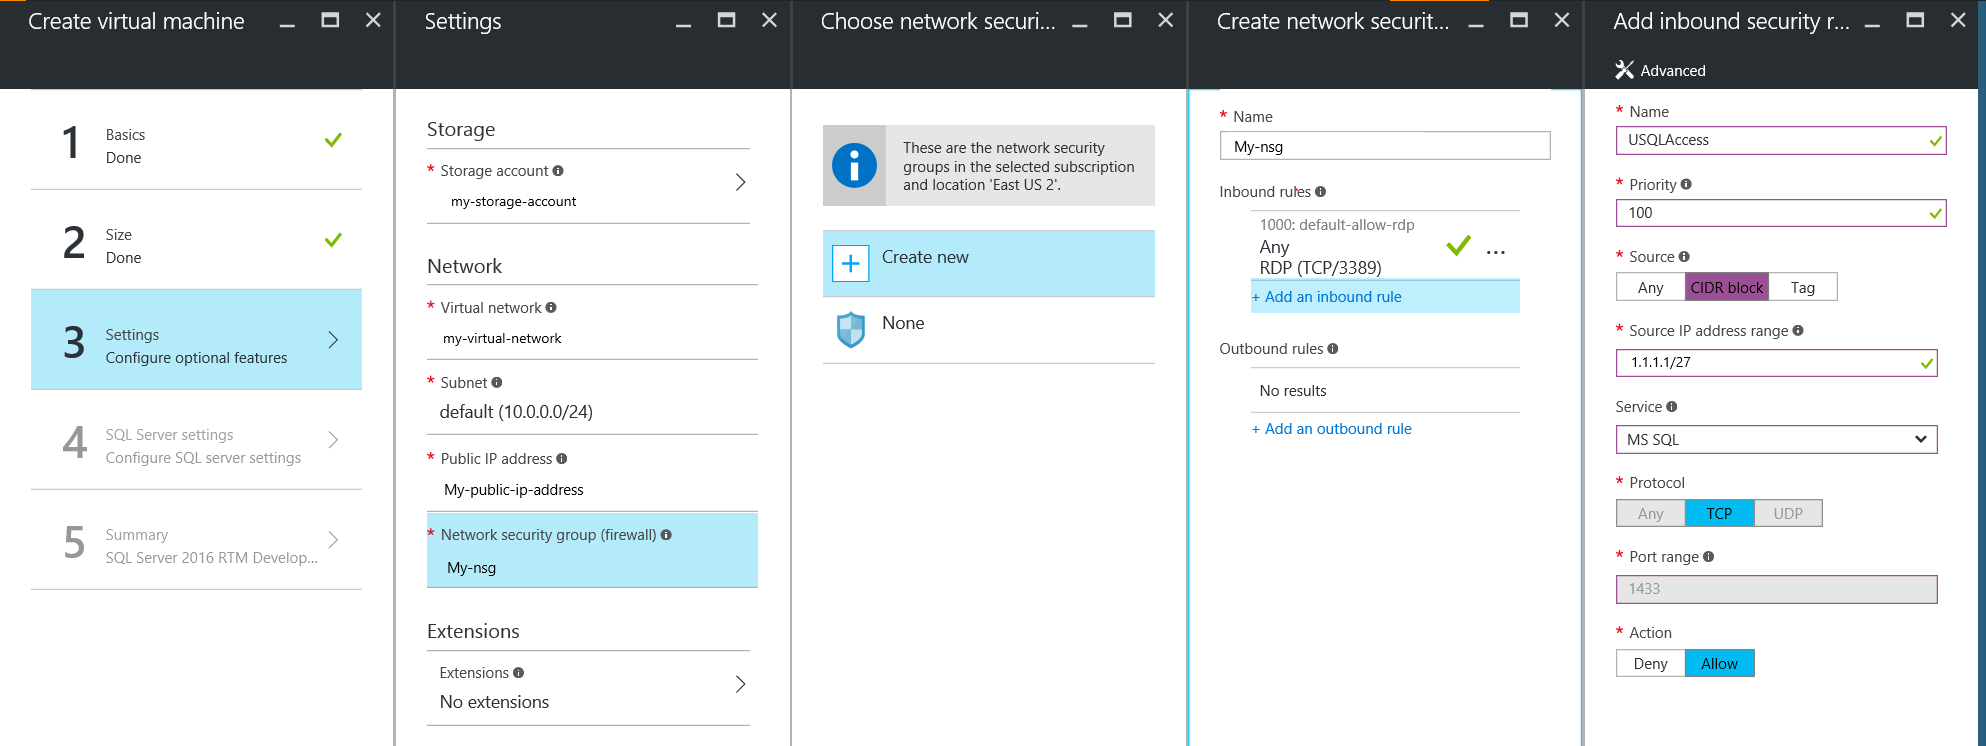Expand Extensions chevron in Settings
The height and width of the screenshot is (746, 1986).
click(x=741, y=684)
